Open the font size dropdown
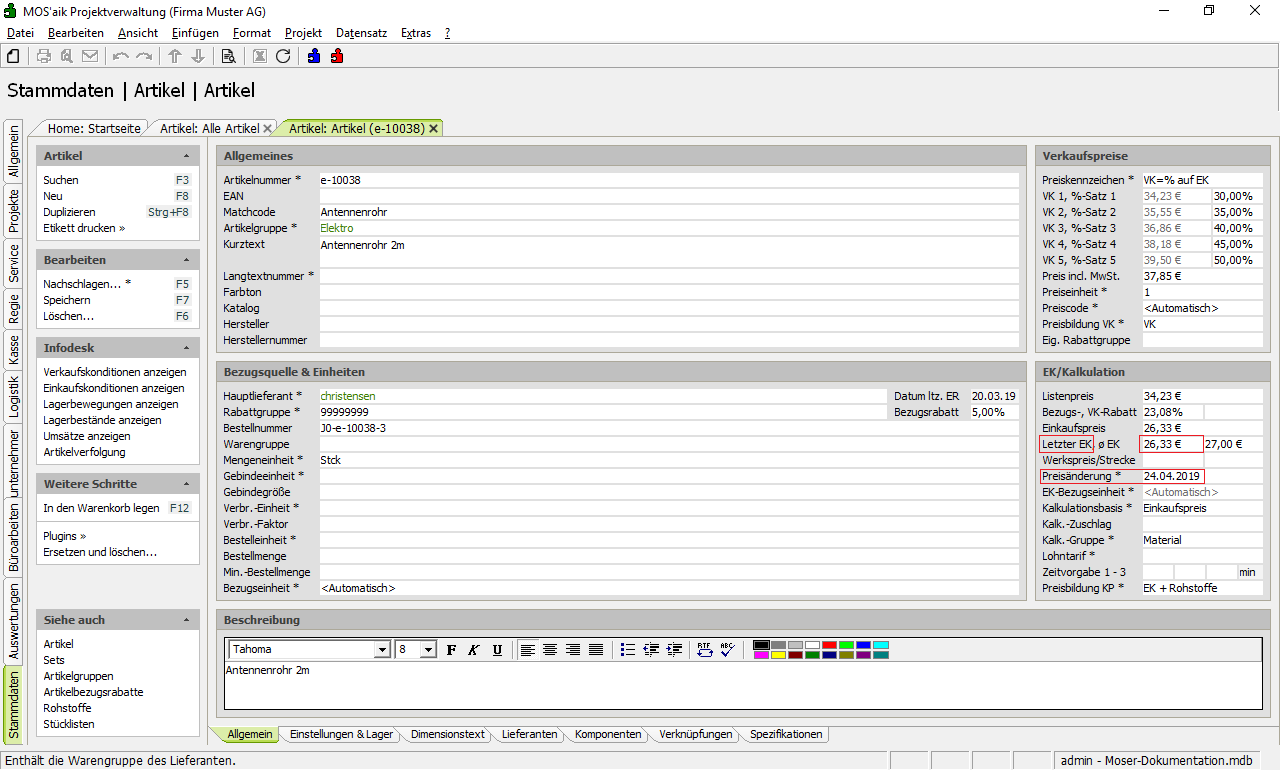 (428, 650)
